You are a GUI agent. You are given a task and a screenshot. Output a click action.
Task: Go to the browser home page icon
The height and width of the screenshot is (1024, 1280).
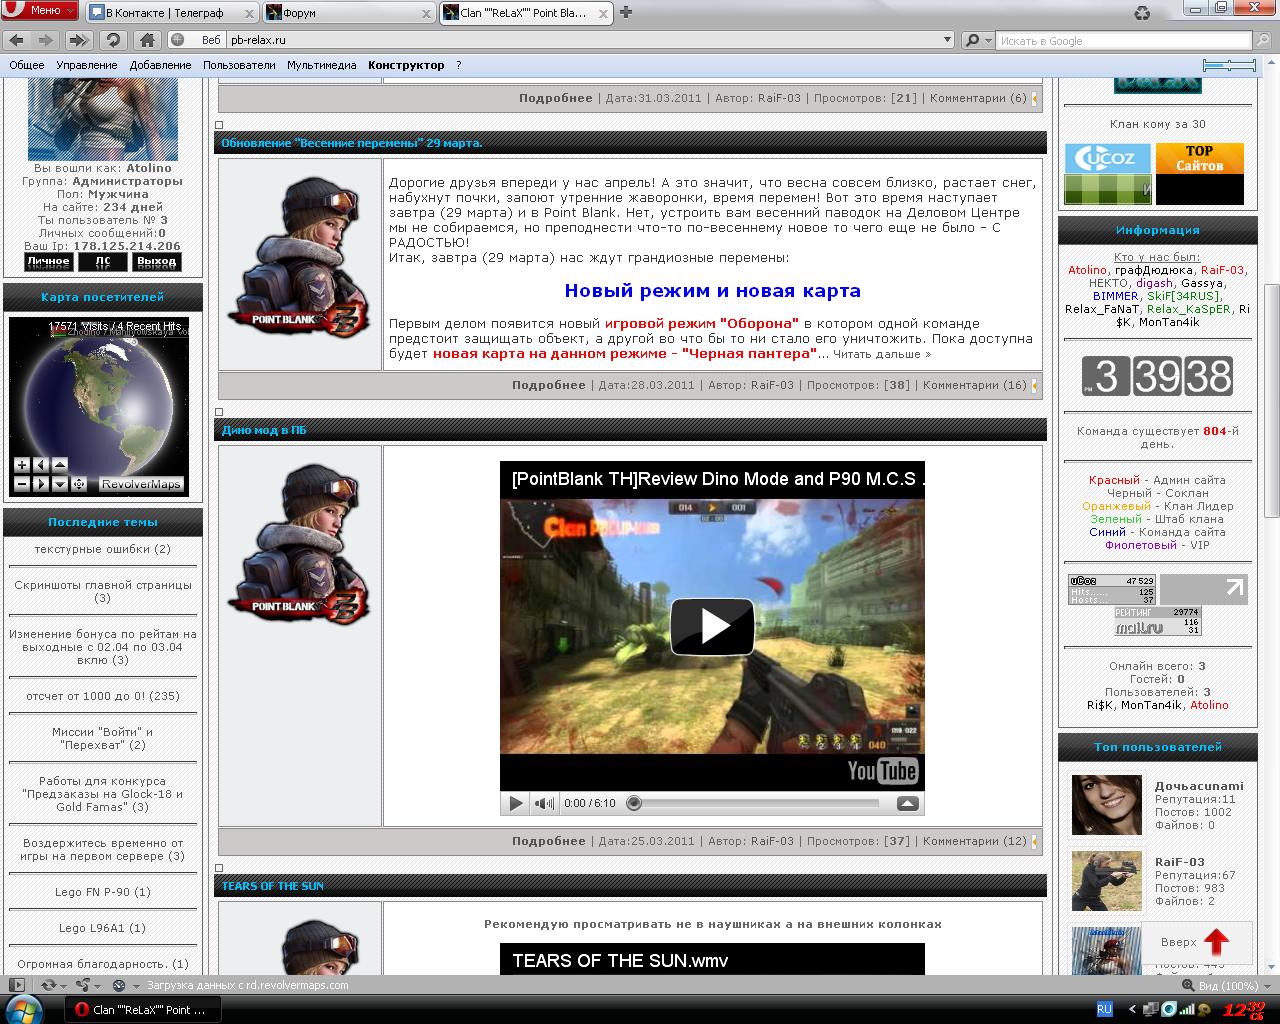[146, 40]
